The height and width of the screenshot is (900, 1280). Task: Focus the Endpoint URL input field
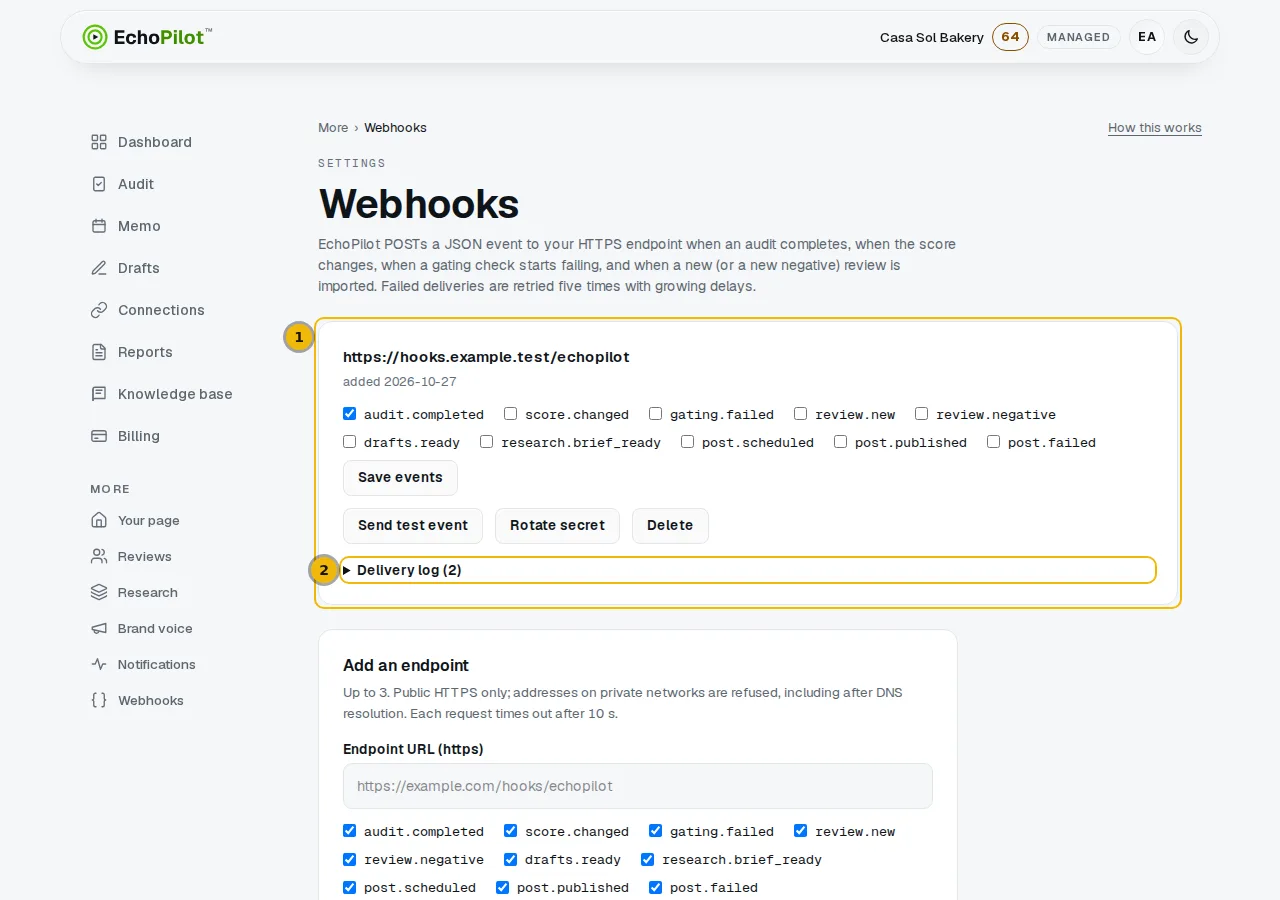click(x=638, y=786)
